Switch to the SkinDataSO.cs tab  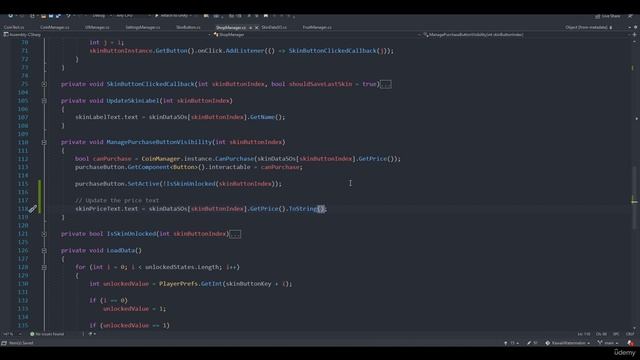tap(274, 27)
